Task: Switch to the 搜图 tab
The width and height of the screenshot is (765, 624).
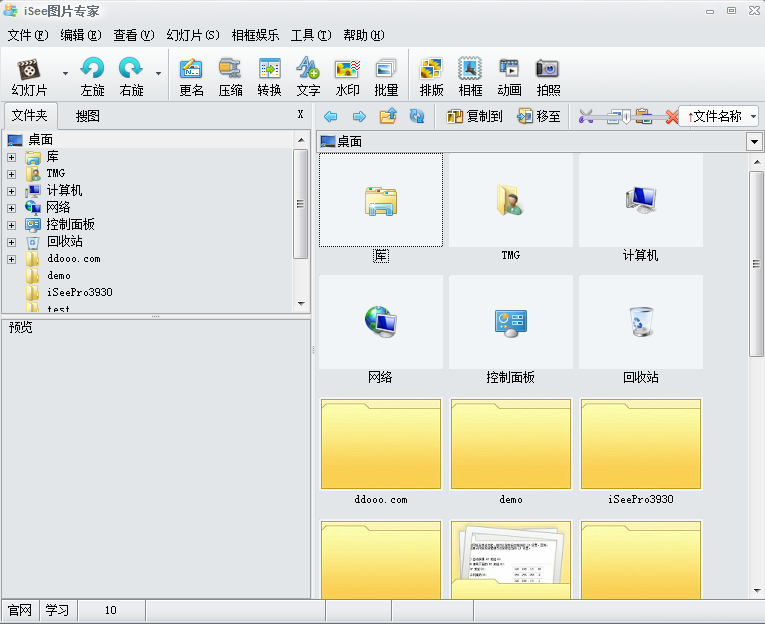Action: tap(88, 116)
